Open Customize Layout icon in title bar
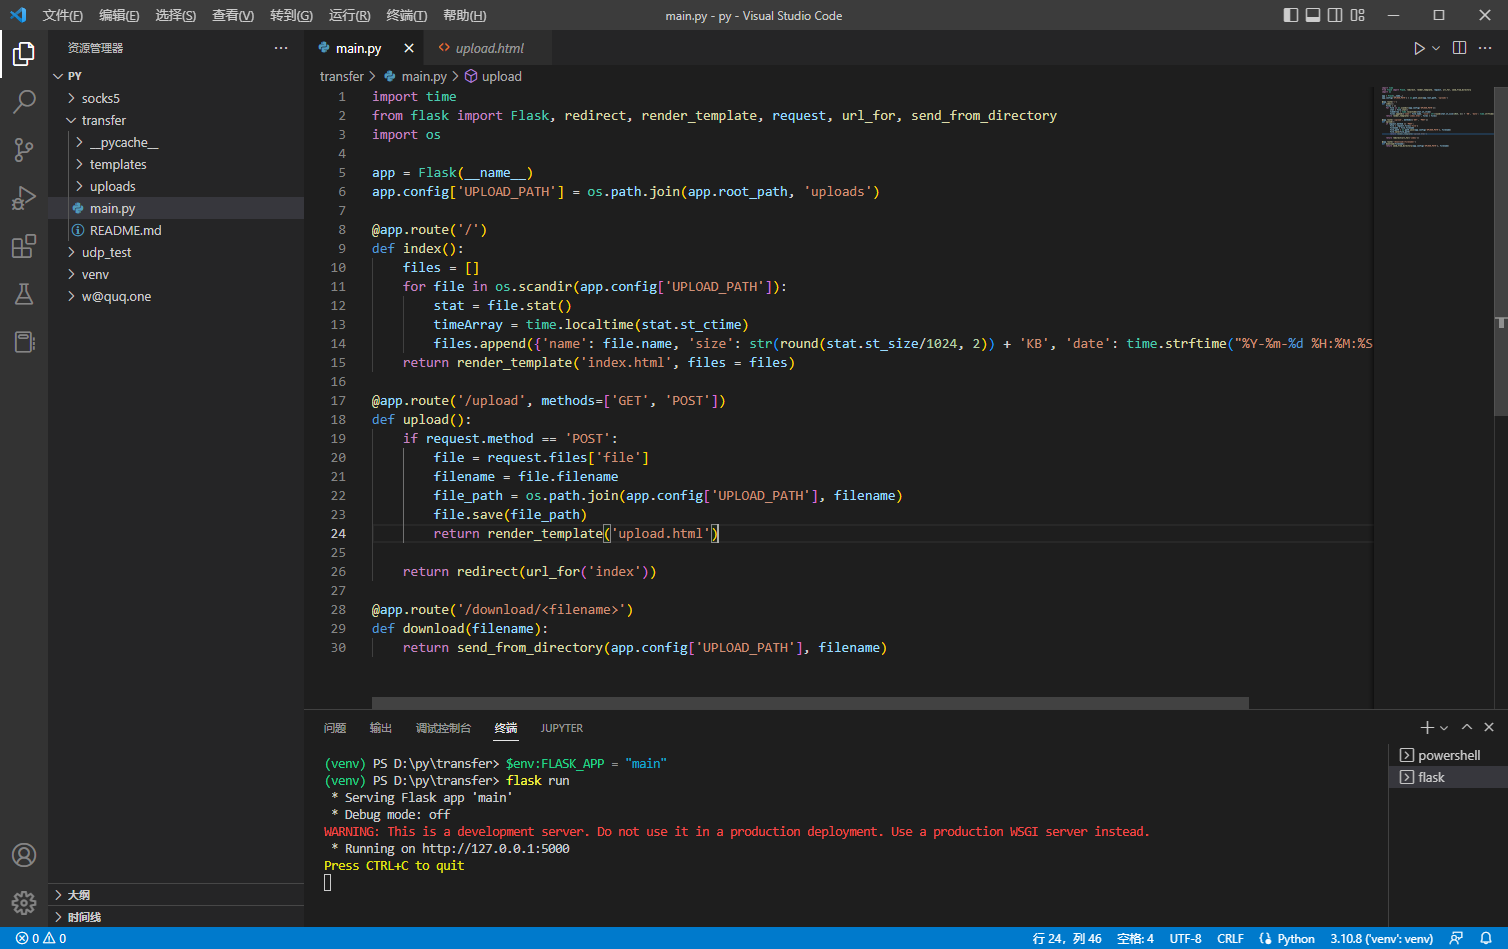Image resolution: width=1508 pixels, height=949 pixels. pos(1357,15)
